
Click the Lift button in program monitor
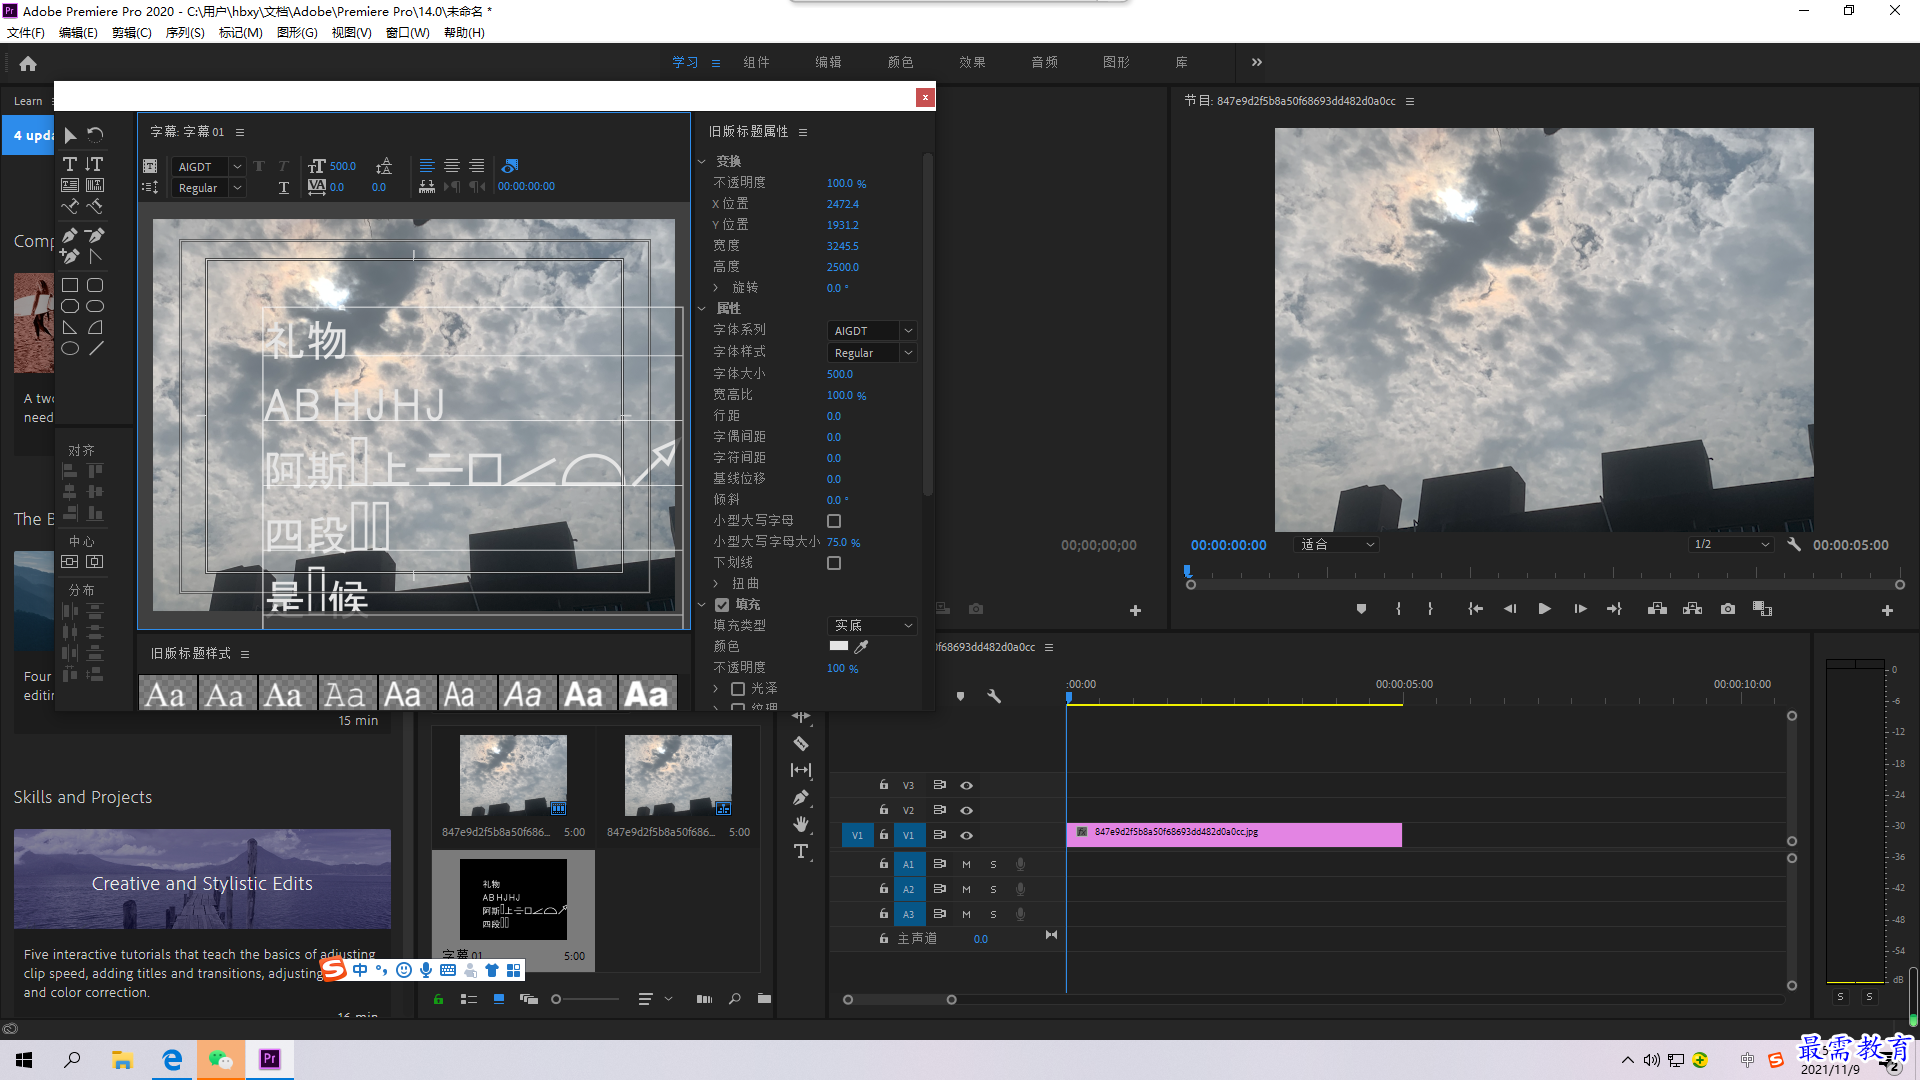pos(1657,609)
